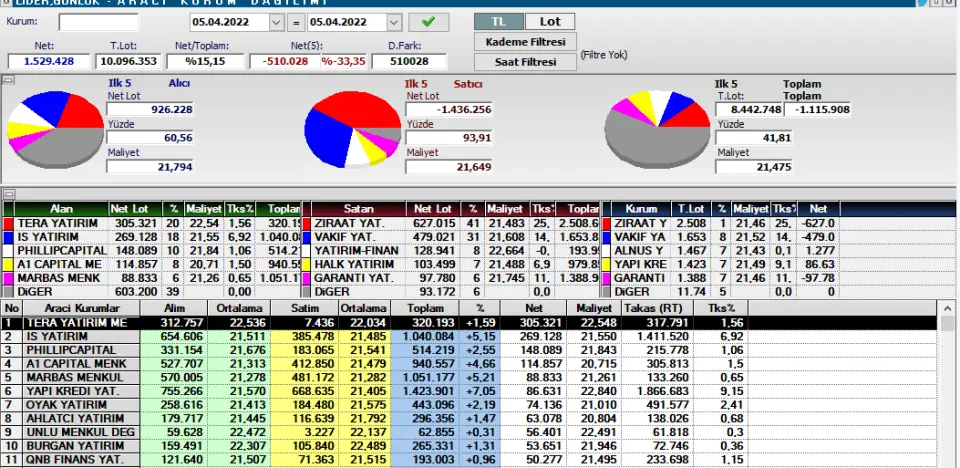Click red swatch beside TERA YATIRIM in Alan table

click(9, 223)
